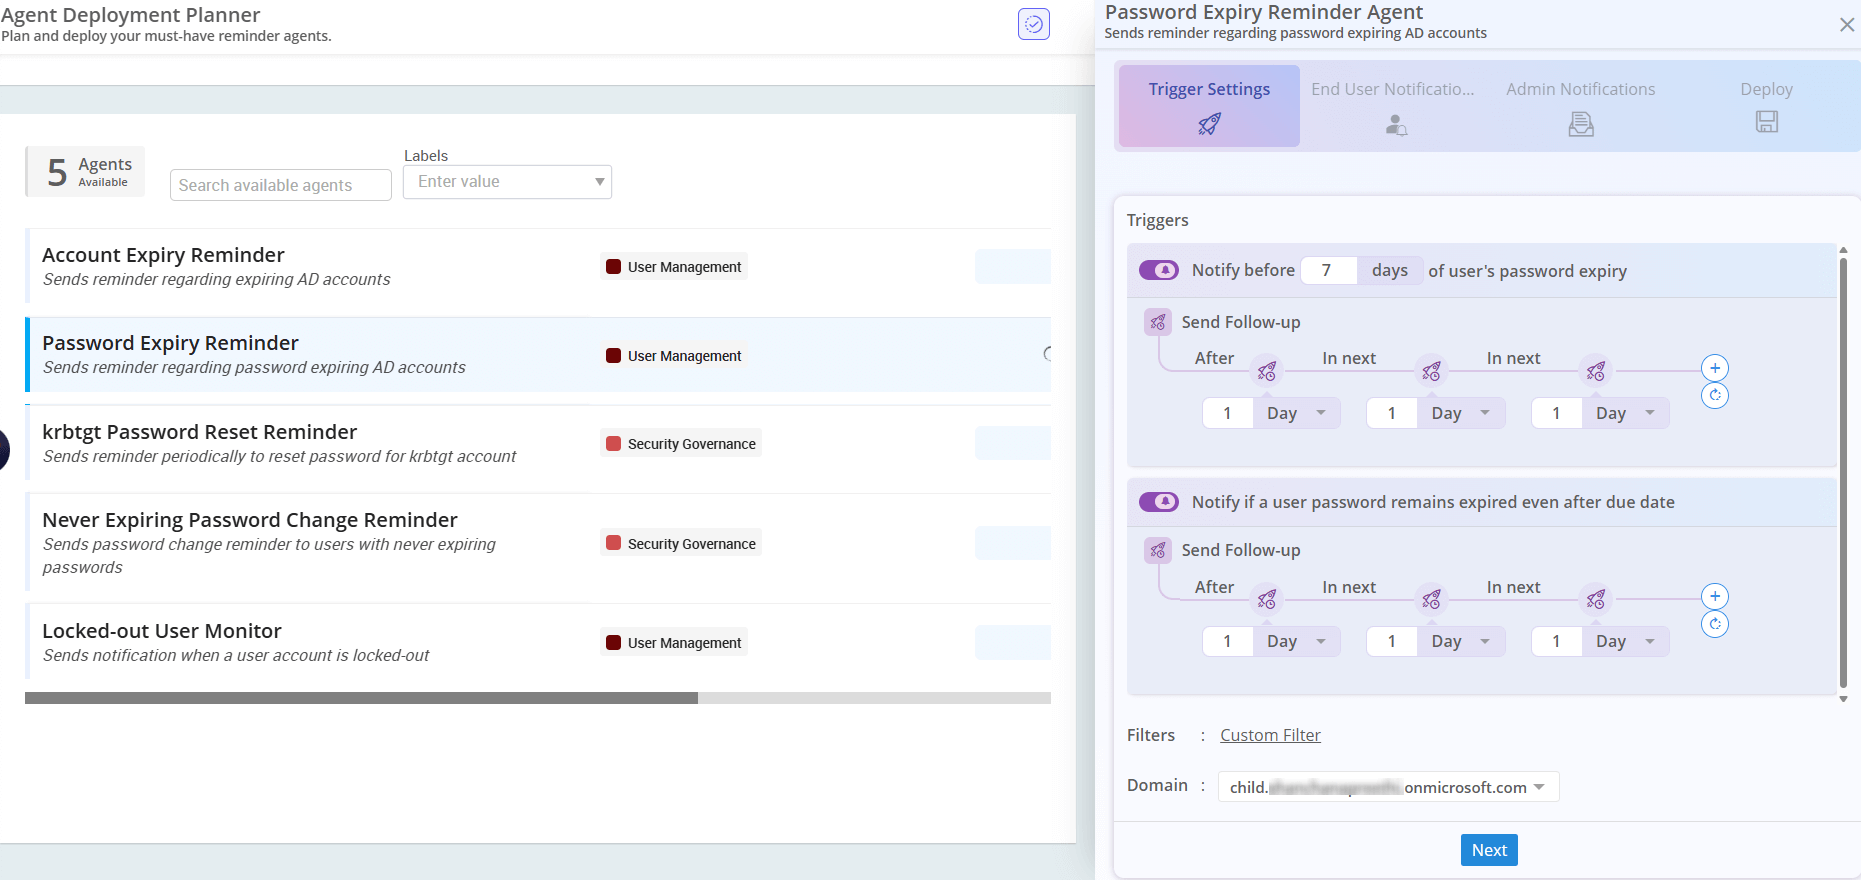Click action button on Never Expiring Password row
This screenshot has height=880, width=1861.
pyautogui.click(x=1012, y=543)
